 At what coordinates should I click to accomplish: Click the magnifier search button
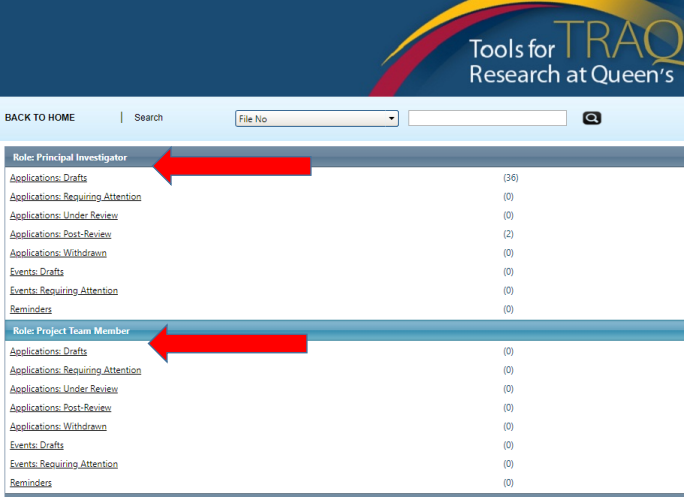click(591, 118)
